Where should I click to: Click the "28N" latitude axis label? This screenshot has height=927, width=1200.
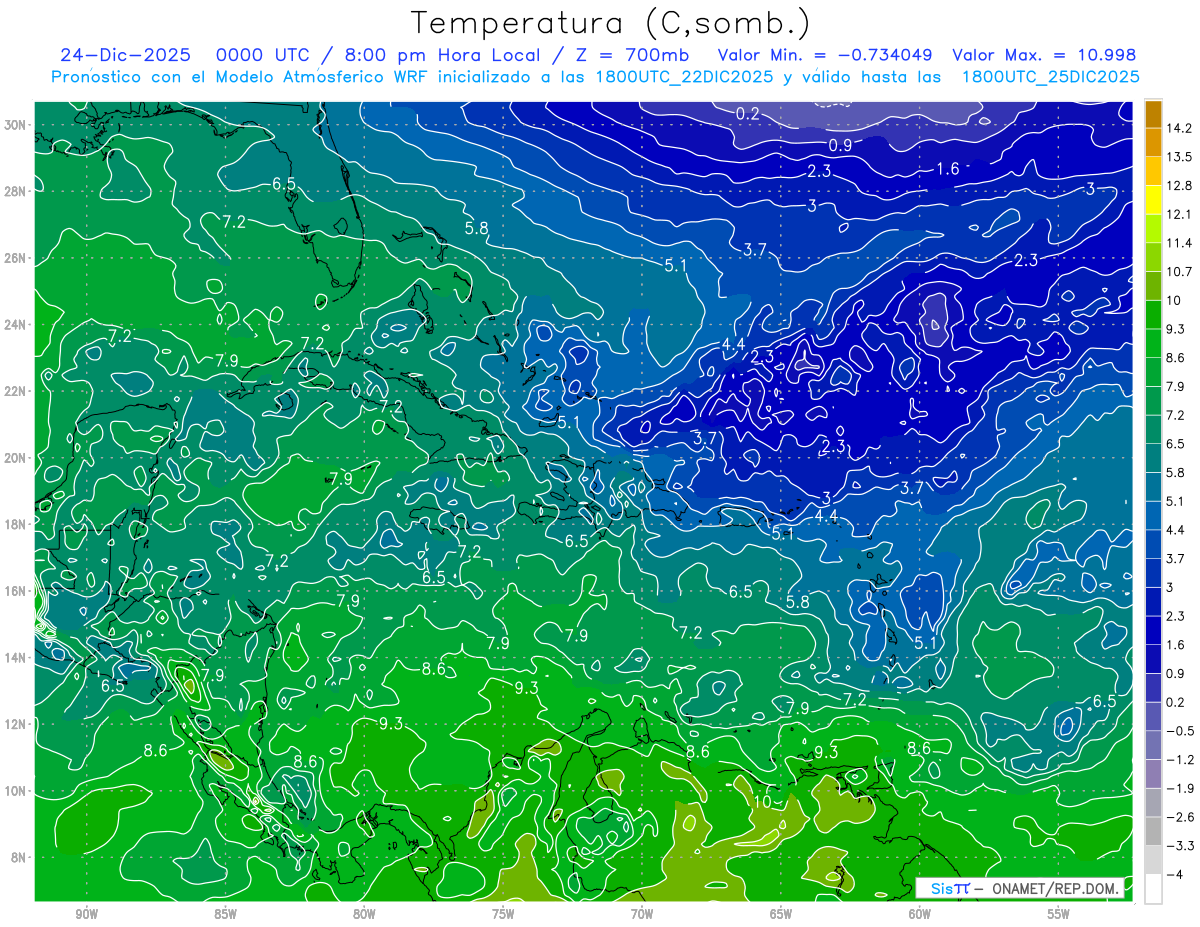pyautogui.click(x=17, y=191)
